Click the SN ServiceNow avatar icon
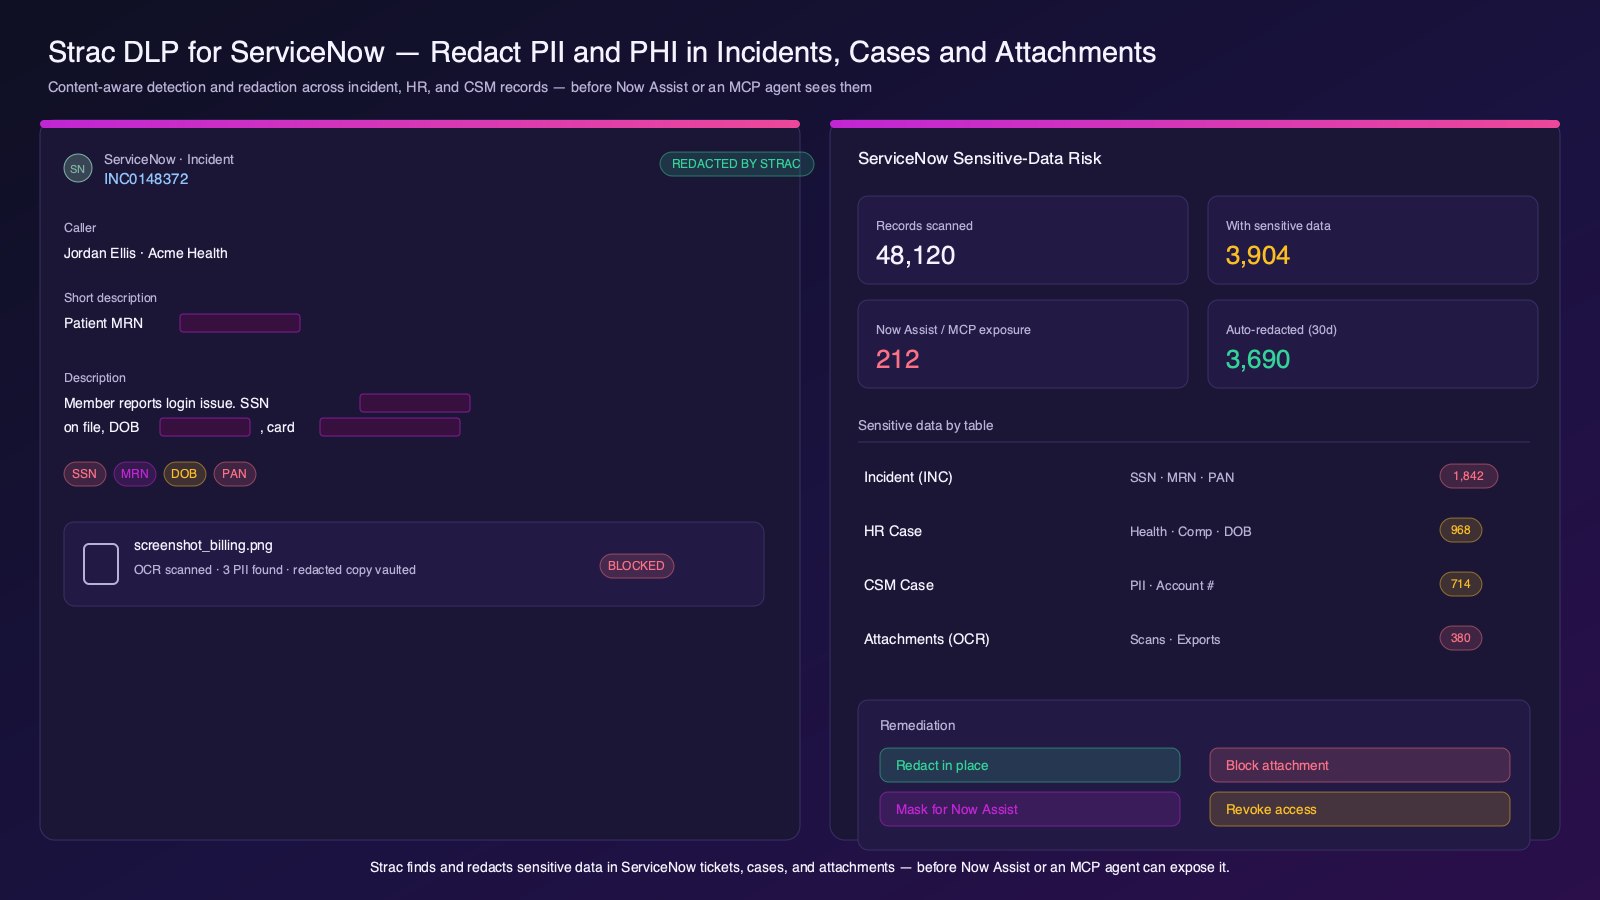The image size is (1600, 900). coord(78,168)
